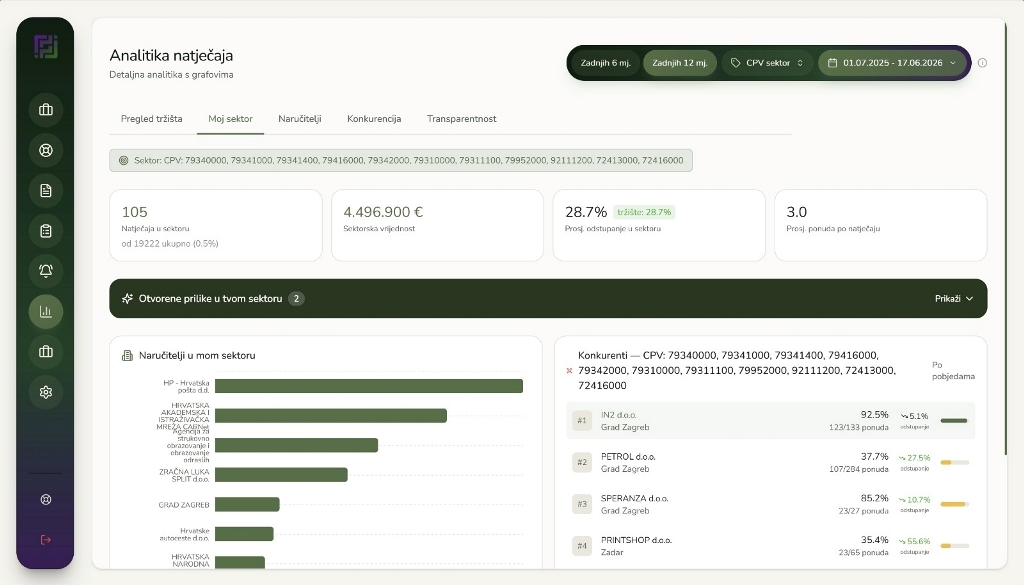Open PETROL d.o.o. competitor row
Viewport: 1024px width, 585px height.
(x=771, y=462)
